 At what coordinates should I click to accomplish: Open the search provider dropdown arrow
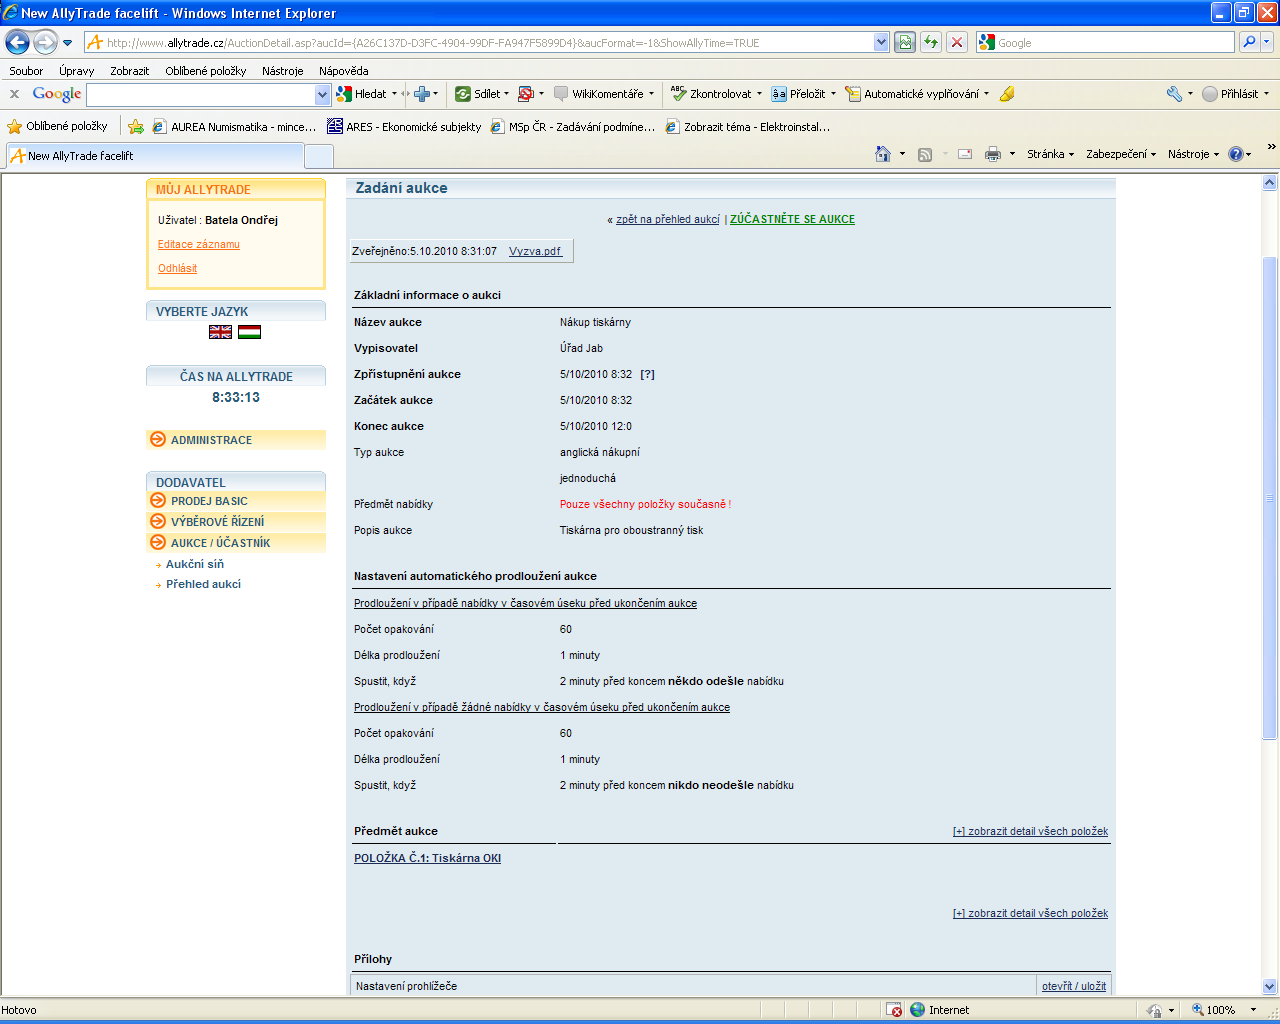1268,42
